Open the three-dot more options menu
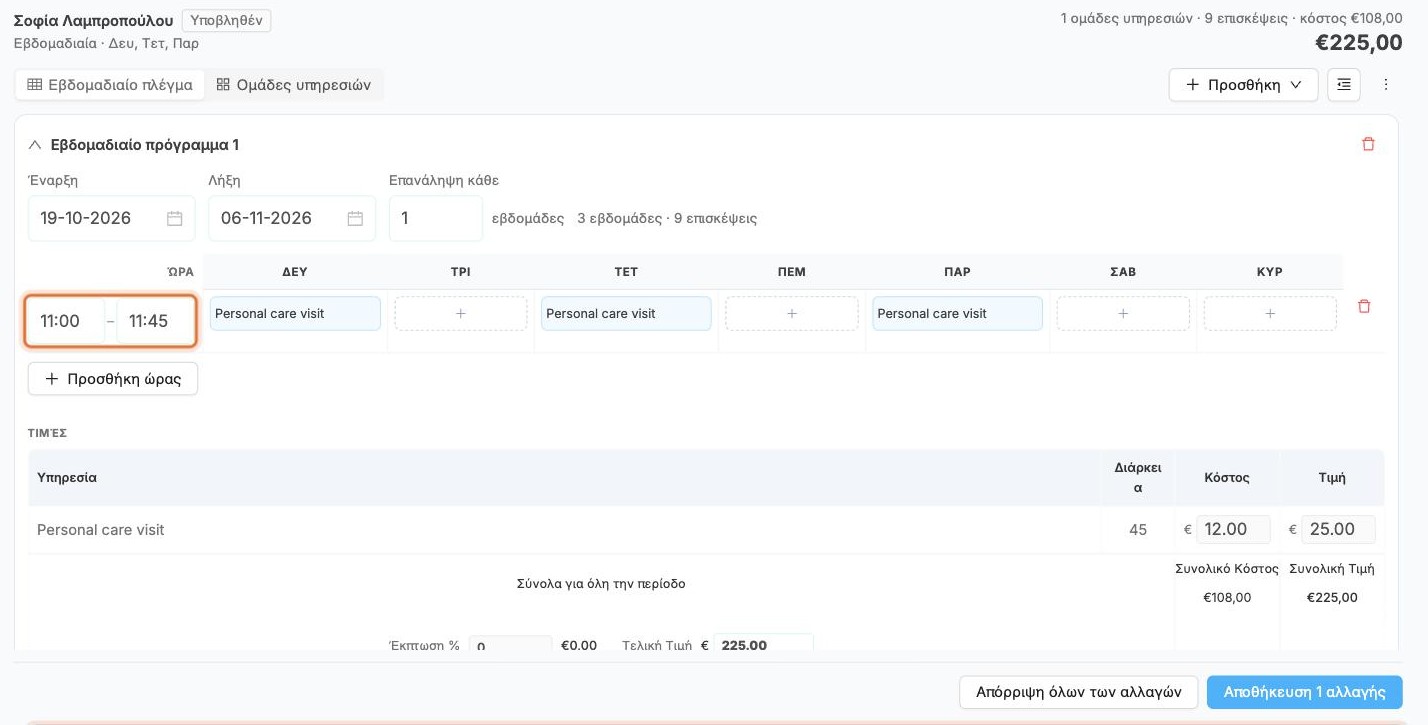The width and height of the screenshot is (1428, 725). (x=1386, y=85)
